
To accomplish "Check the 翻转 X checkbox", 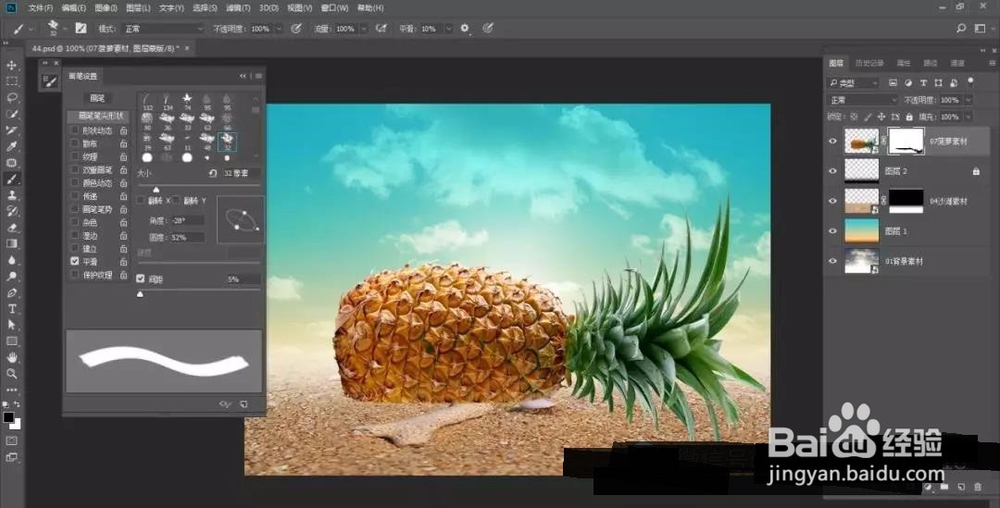I will point(141,200).
